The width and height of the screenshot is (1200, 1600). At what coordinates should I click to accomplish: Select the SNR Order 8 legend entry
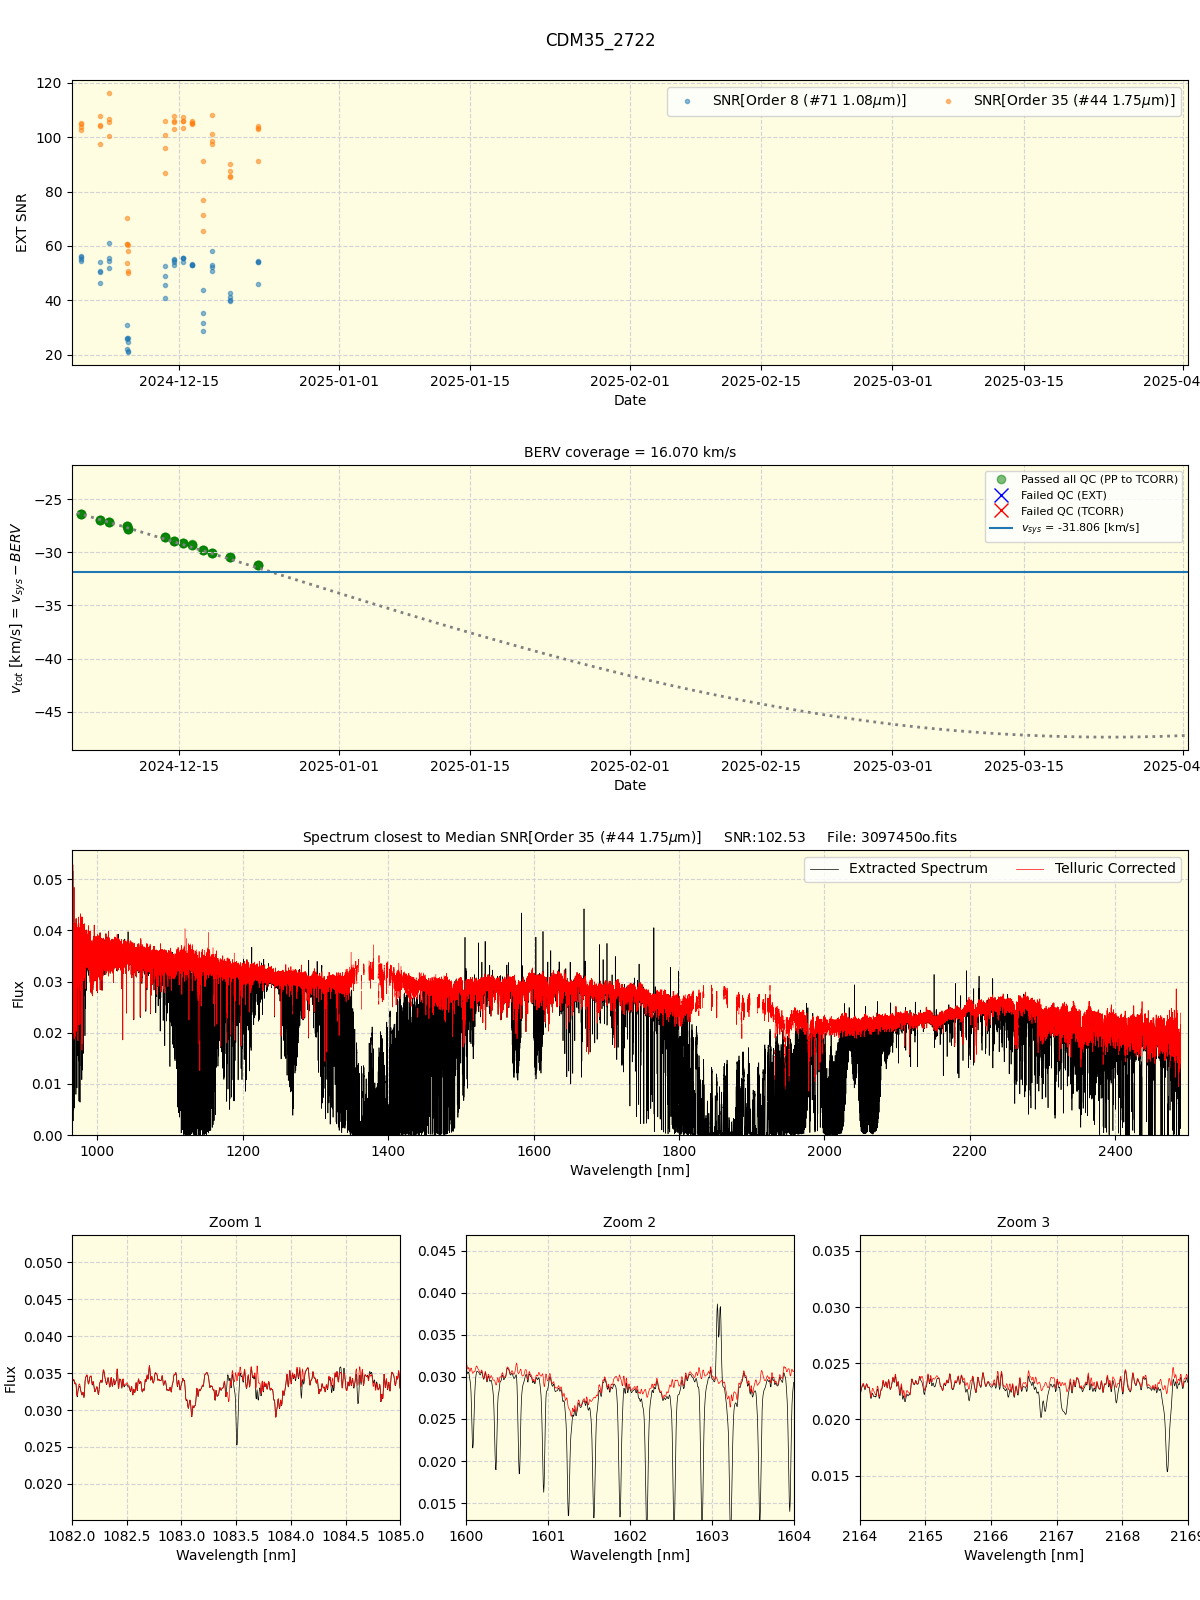tap(795, 101)
